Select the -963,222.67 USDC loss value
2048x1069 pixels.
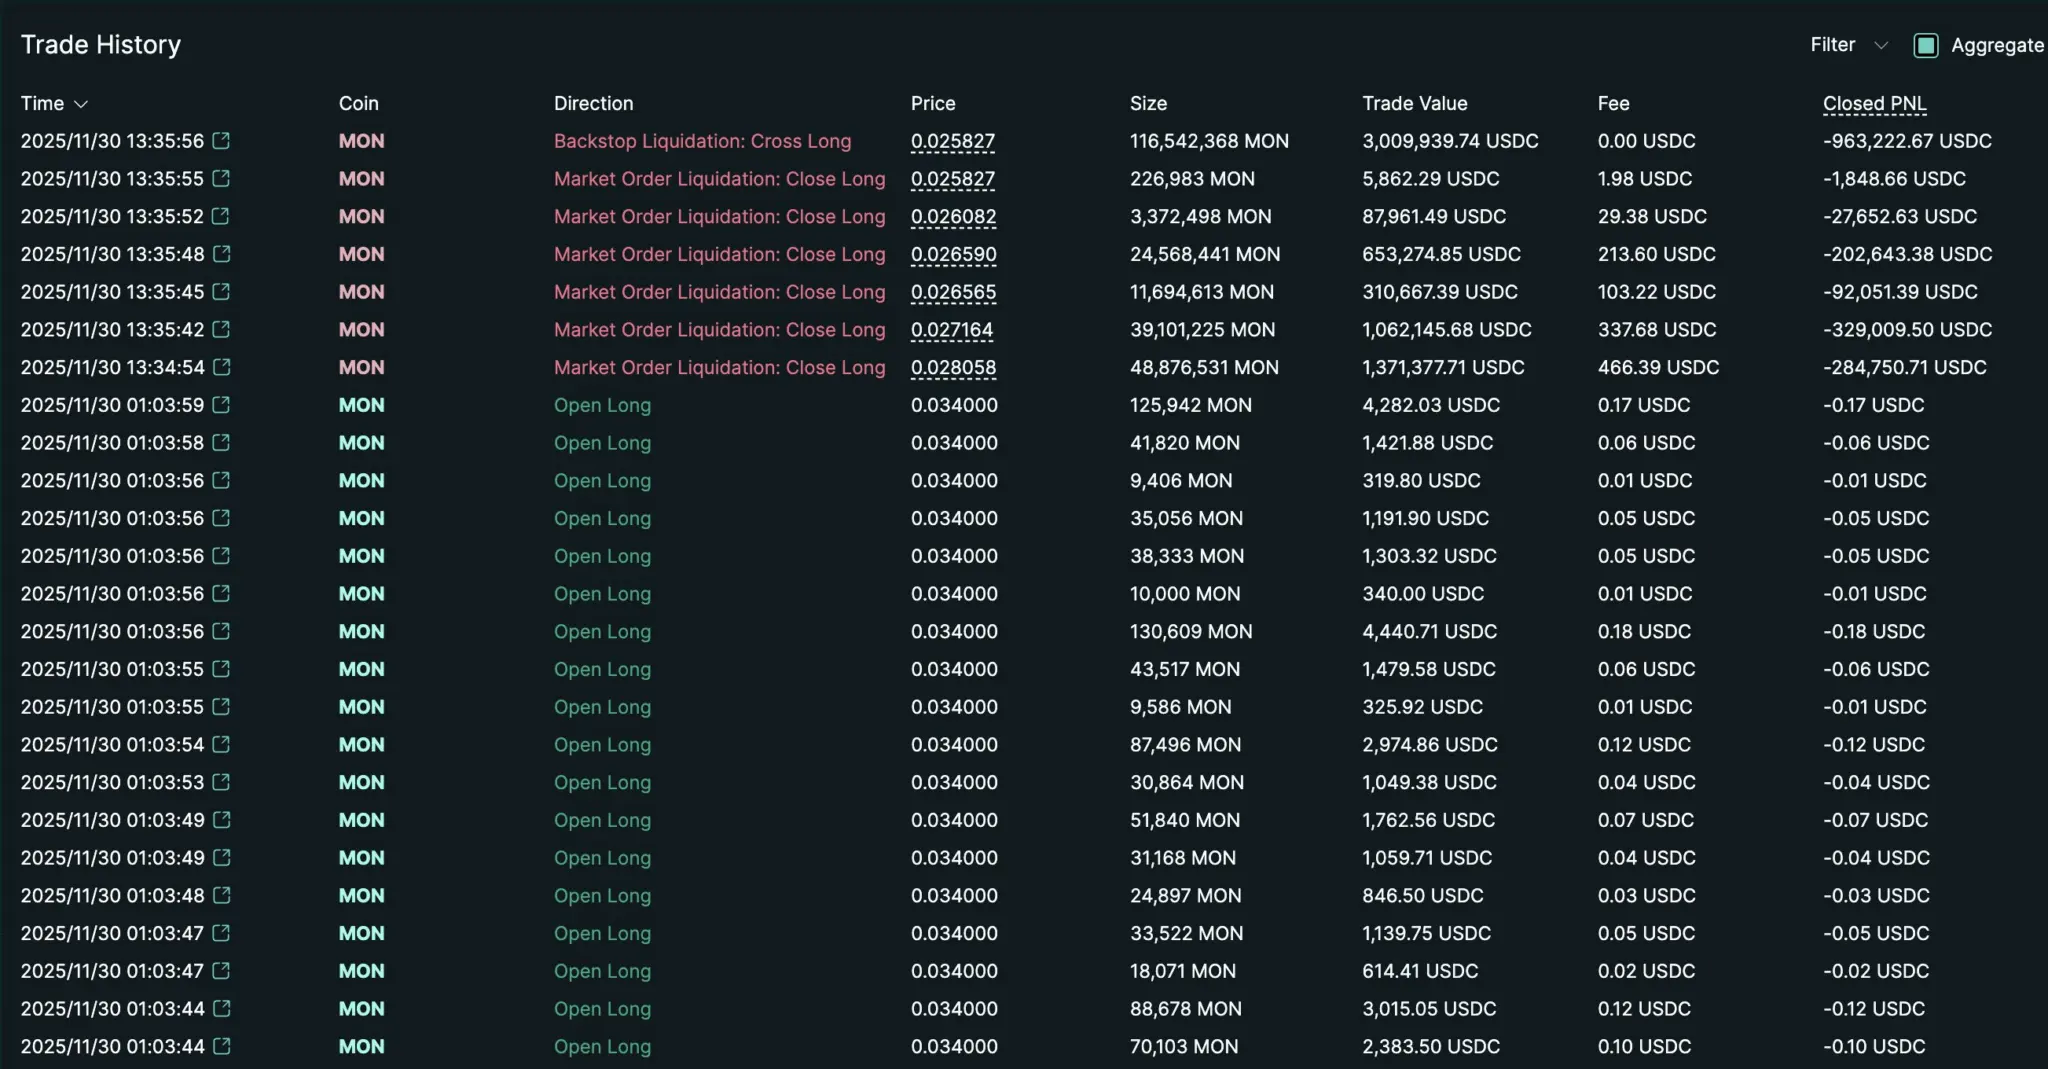click(x=1907, y=141)
